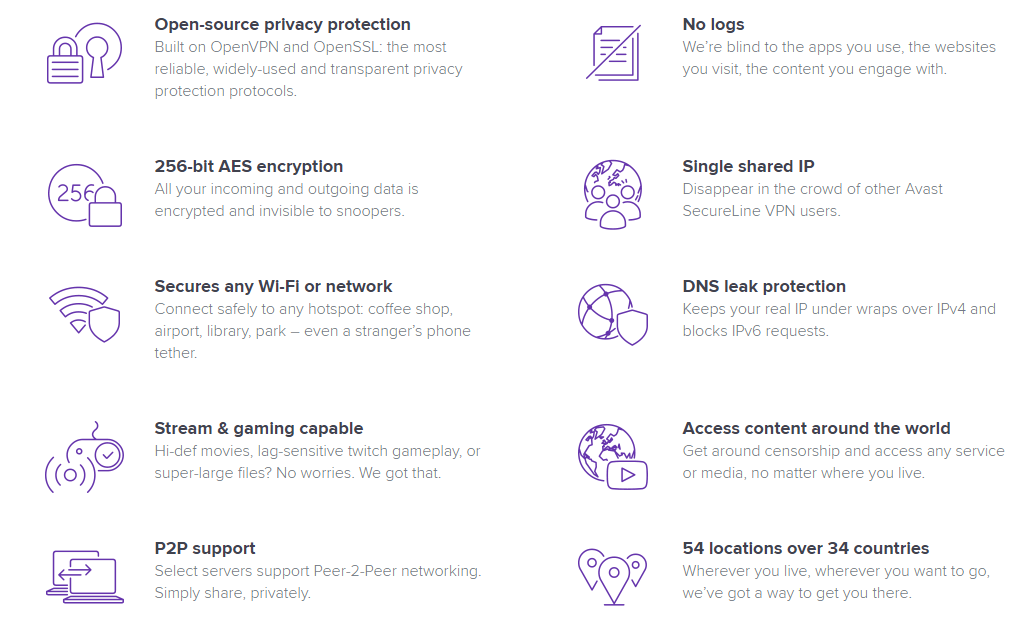Click the map pins locations icon
Image resolution: width=1021 pixels, height=620 pixels.
click(x=613, y=577)
